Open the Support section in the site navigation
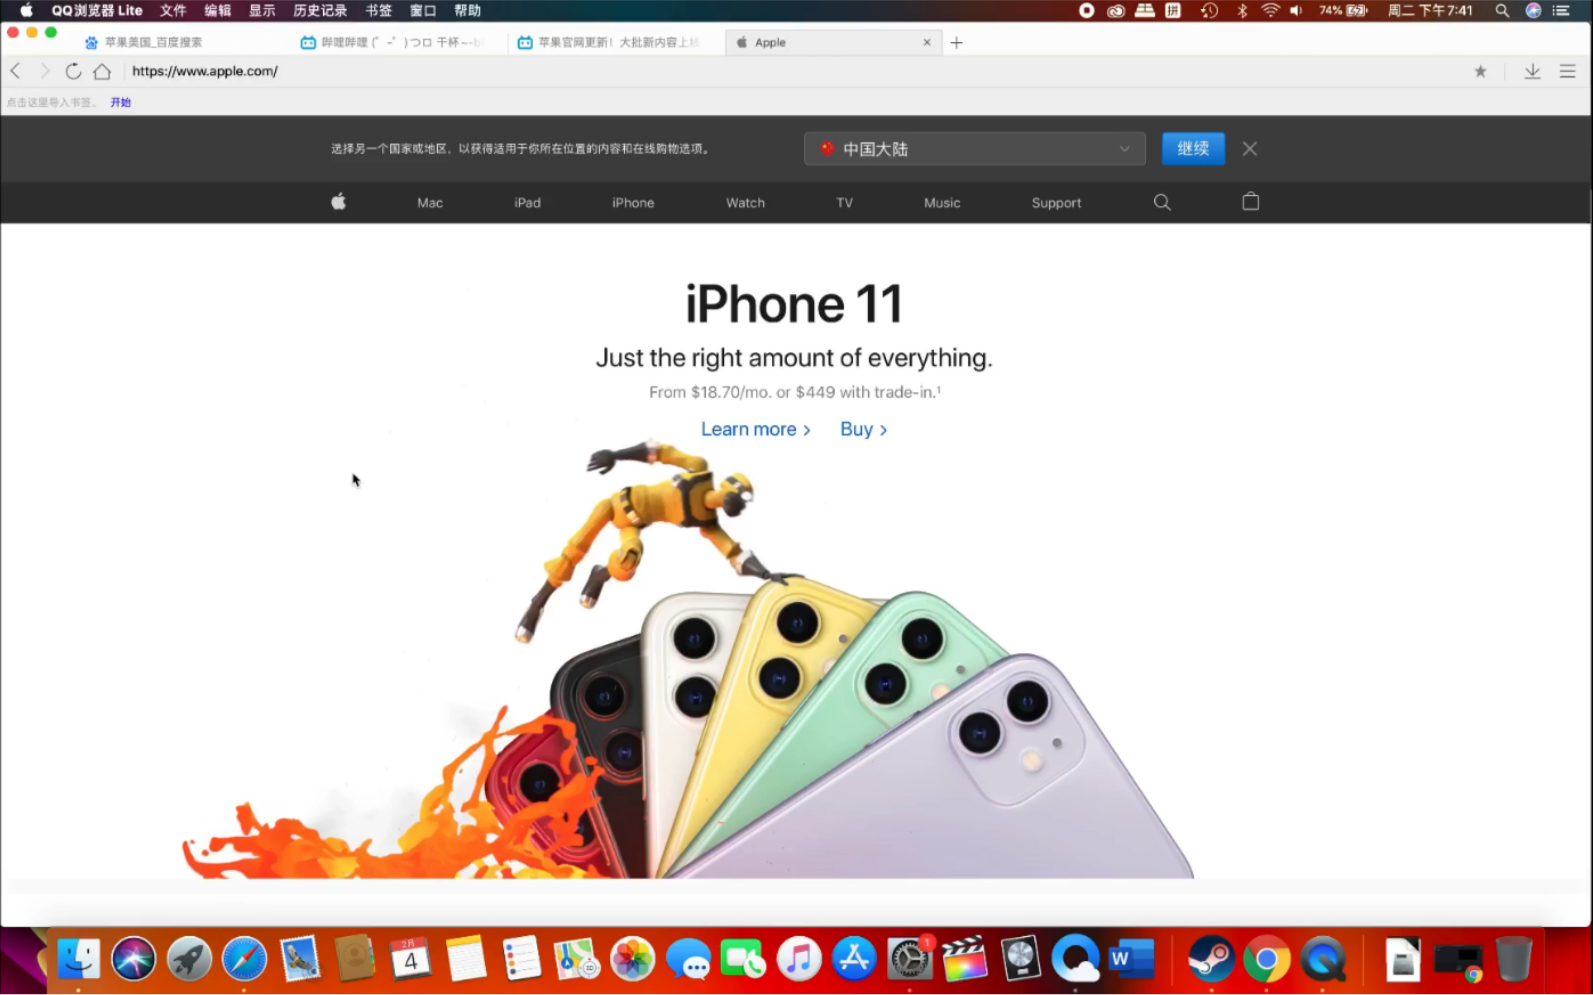This screenshot has width=1593, height=995. pyautogui.click(x=1056, y=202)
